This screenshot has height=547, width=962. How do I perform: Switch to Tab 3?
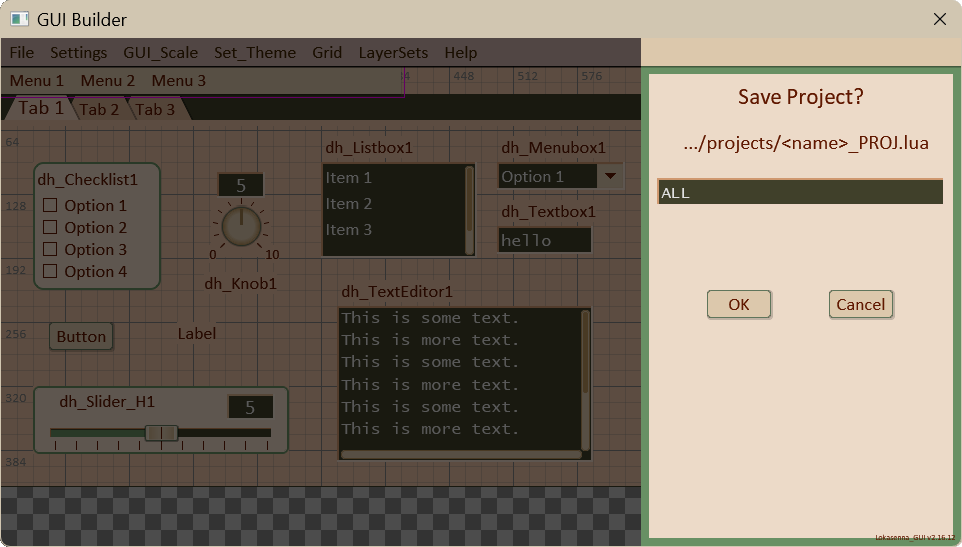point(156,109)
